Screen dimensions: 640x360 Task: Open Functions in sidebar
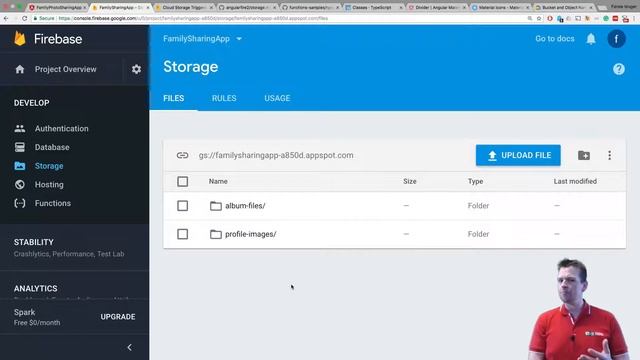(x=53, y=203)
